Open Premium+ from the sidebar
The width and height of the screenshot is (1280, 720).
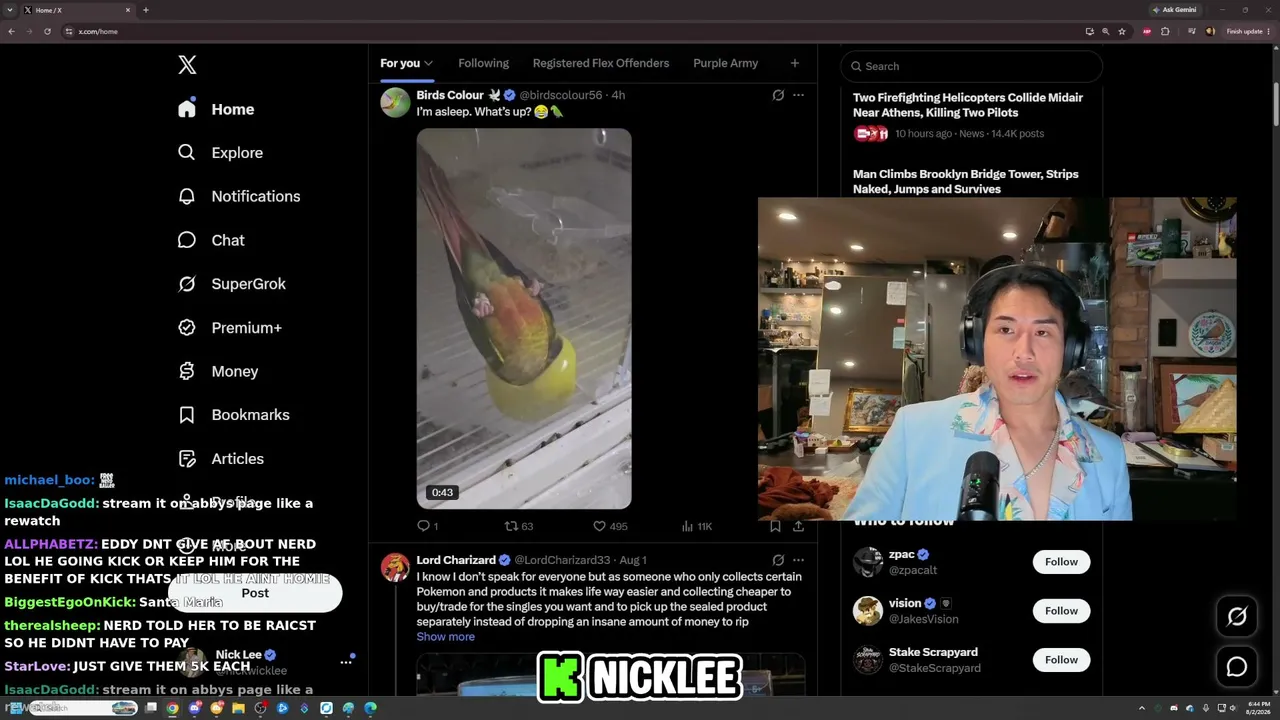229,328
